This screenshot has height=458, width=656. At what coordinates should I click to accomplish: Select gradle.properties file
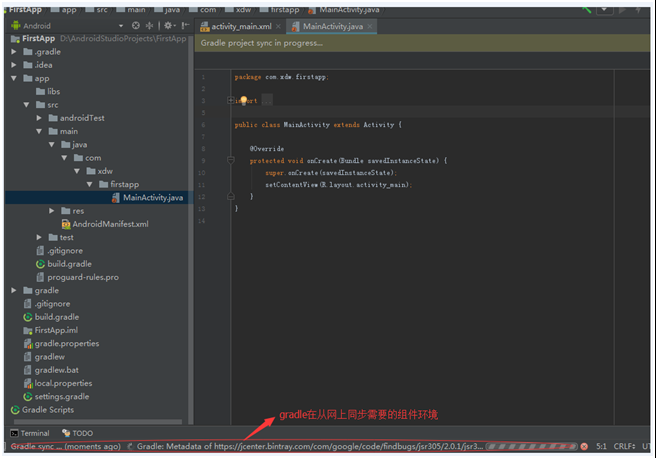[61, 343]
